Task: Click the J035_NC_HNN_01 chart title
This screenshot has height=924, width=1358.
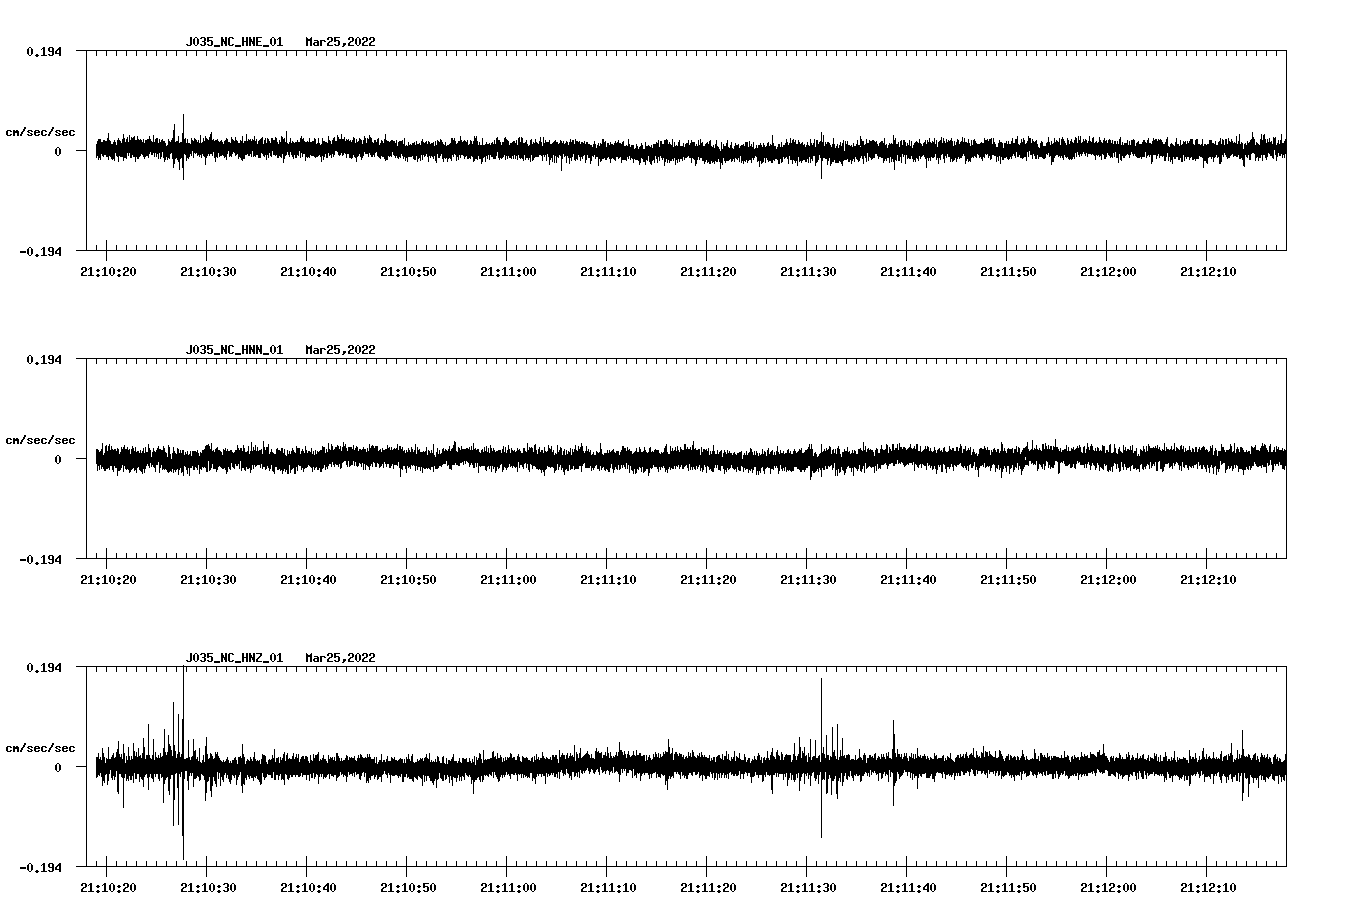Action: [234, 350]
